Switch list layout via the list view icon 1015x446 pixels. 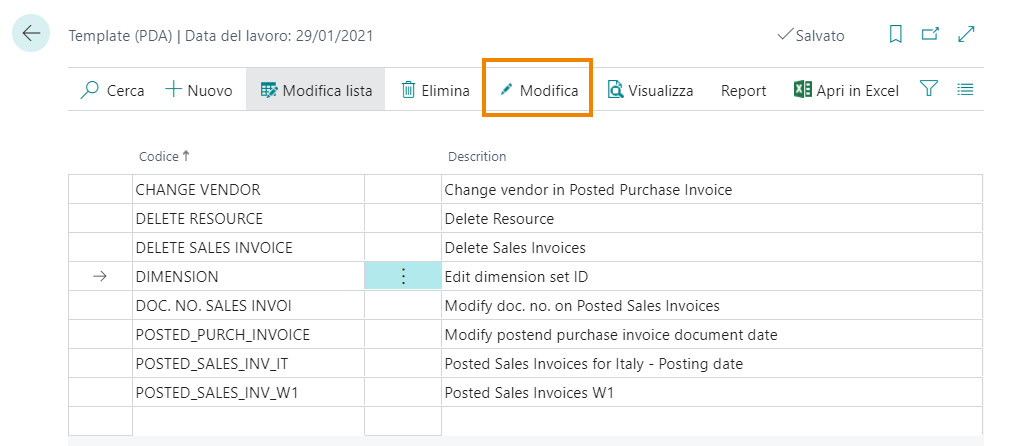coord(965,90)
